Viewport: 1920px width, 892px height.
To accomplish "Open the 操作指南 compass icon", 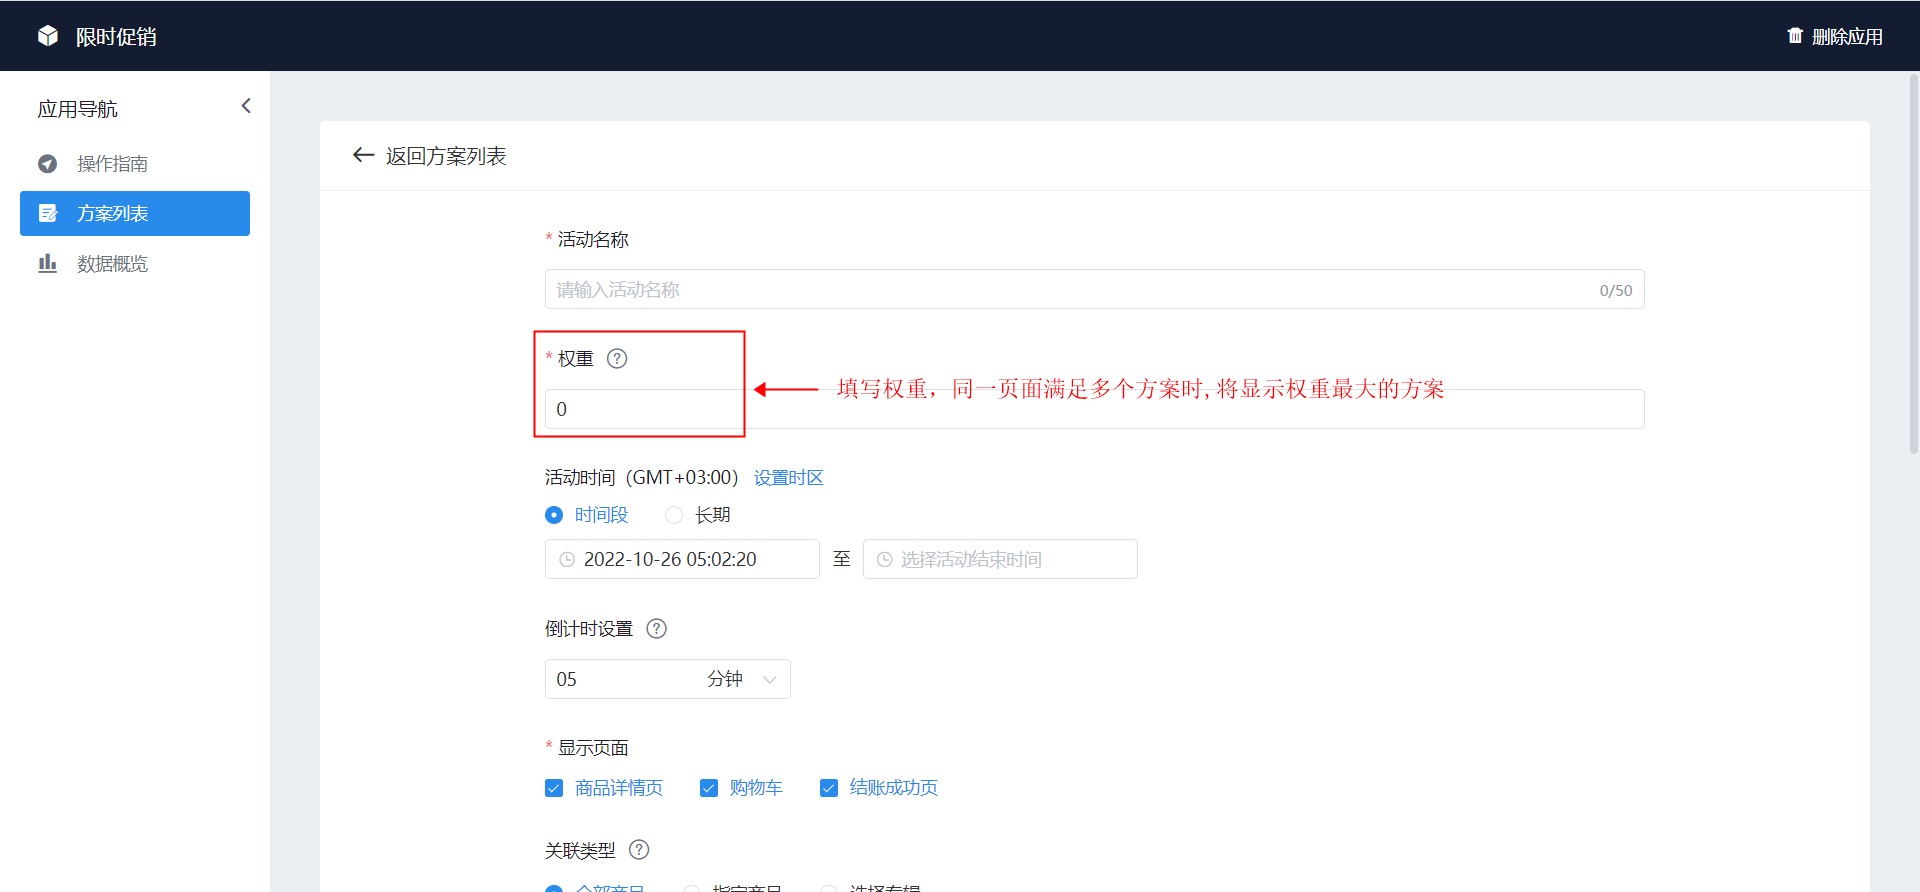I will pos(47,163).
